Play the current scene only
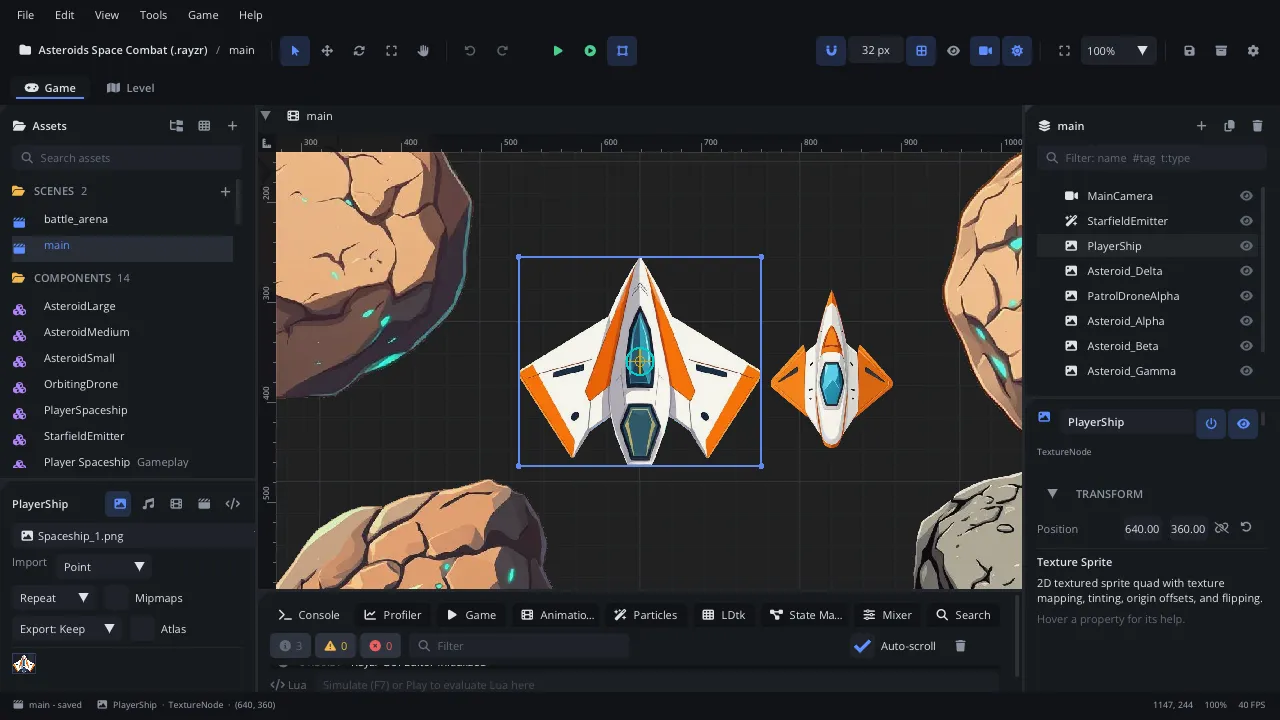Screen dimensions: 1280x720 (x=590, y=51)
